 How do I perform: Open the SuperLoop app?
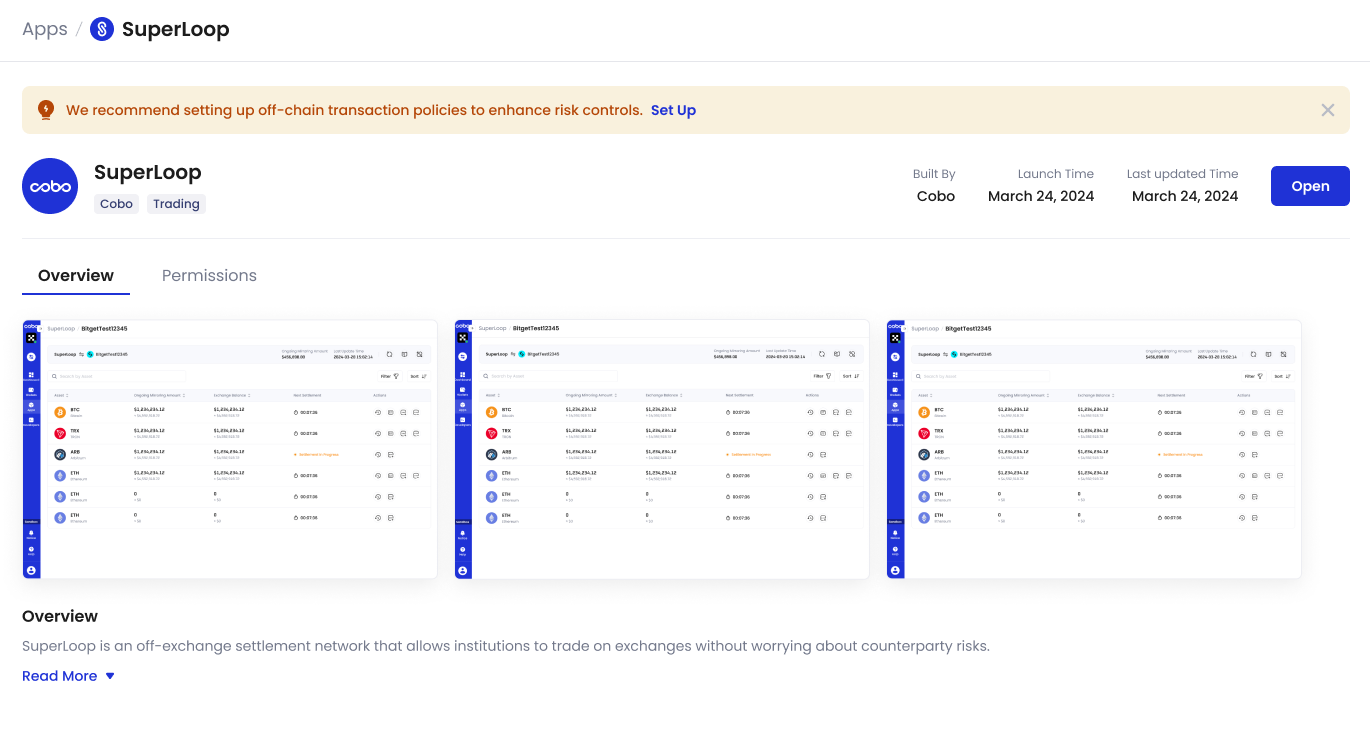click(1310, 186)
